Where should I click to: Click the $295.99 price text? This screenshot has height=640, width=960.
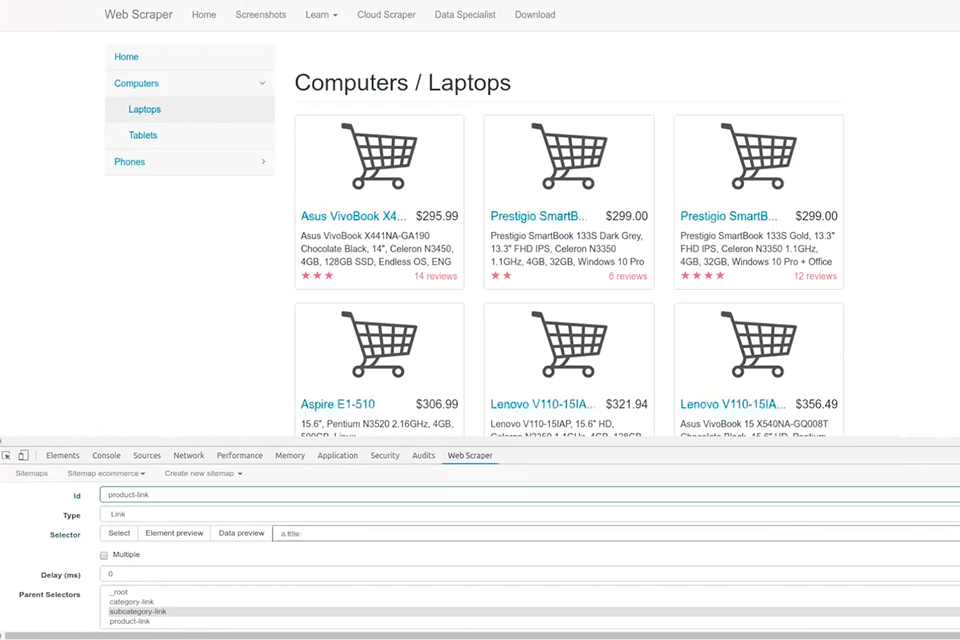click(437, 216)
